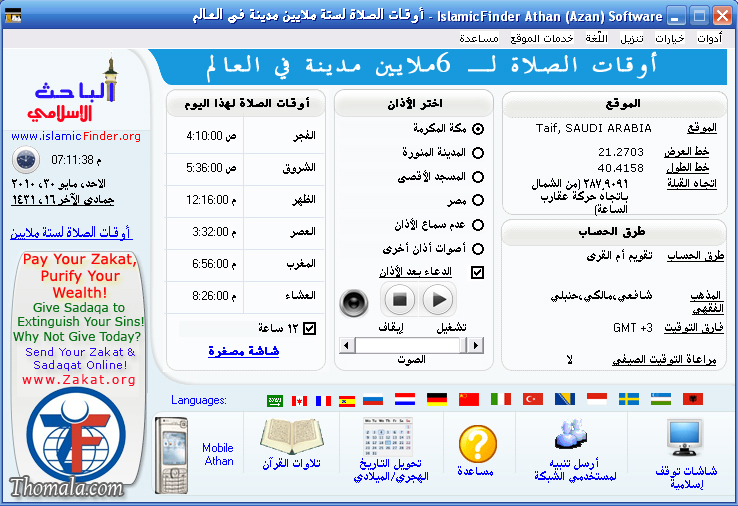Open the network users alert icon
Viewport: 738px width, 506px height.
pyautogui.click(x=571, y=434)
